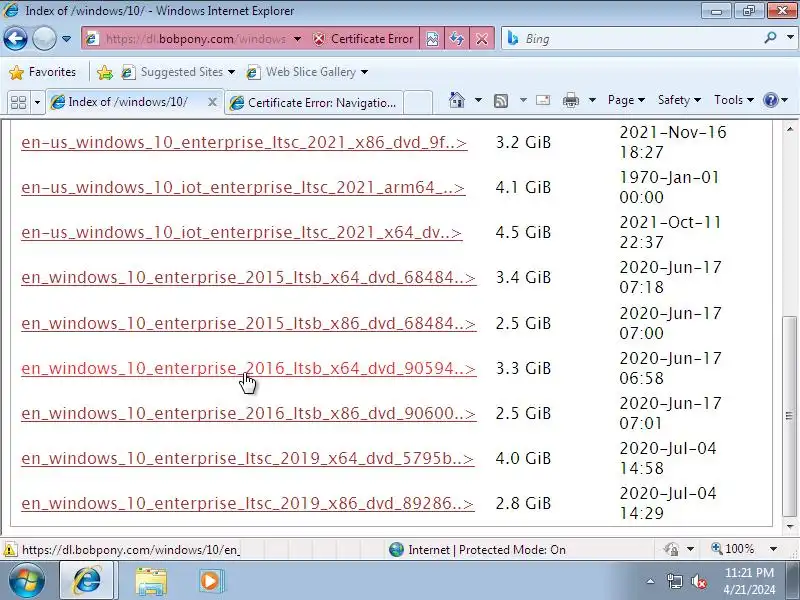Click the Read Mail icon
Image resolution: width=800 pixels, height=600 pixels.
[543, 100]
